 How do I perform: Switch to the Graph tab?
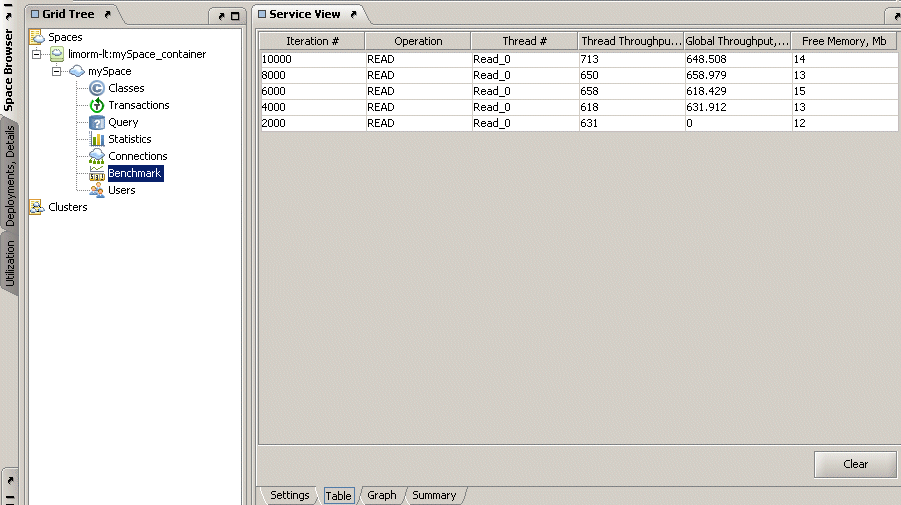click(x=382, y=495)
